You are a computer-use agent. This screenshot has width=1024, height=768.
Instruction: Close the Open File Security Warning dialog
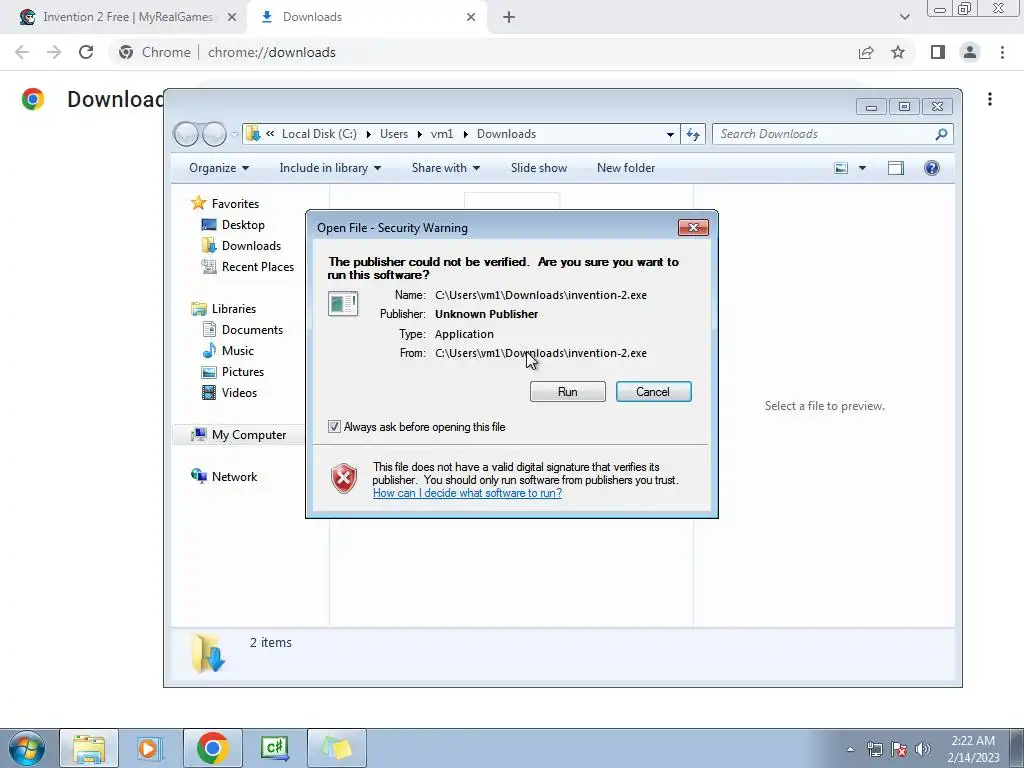pyautogui.click(x=693, y=227)
